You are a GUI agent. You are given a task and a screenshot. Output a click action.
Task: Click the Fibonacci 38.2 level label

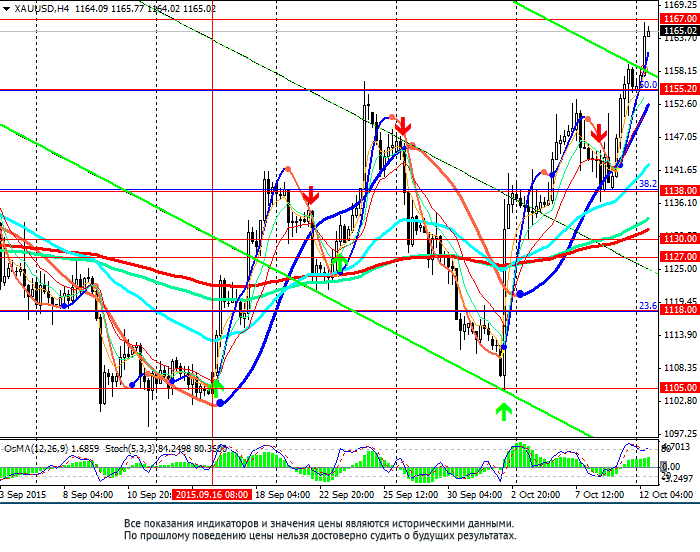pyautogui.click(x=648, y=184)
